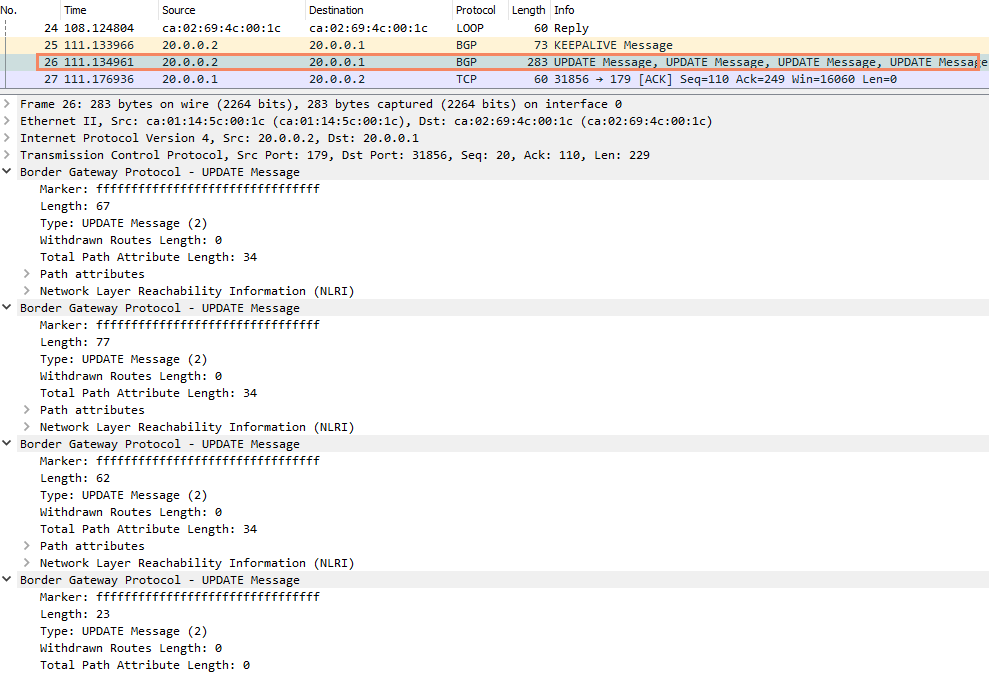989x683 pixels.
Task: Select packet 27 TCP ACK row
Action: pos(494,79)
